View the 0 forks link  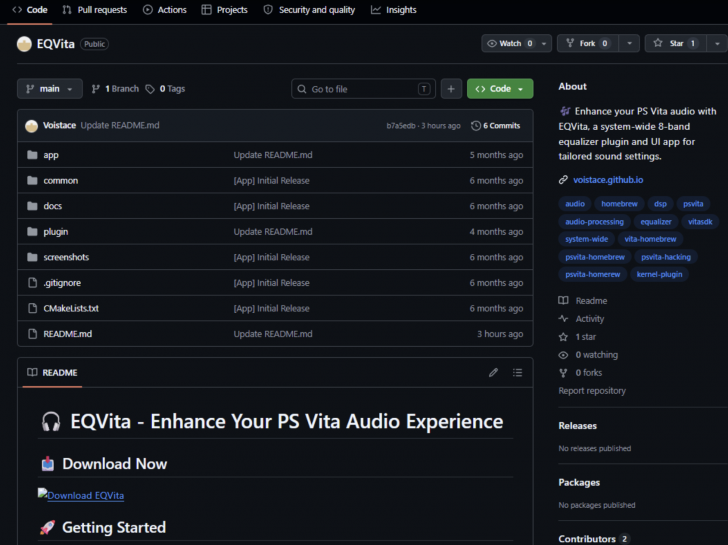[580, 373]
